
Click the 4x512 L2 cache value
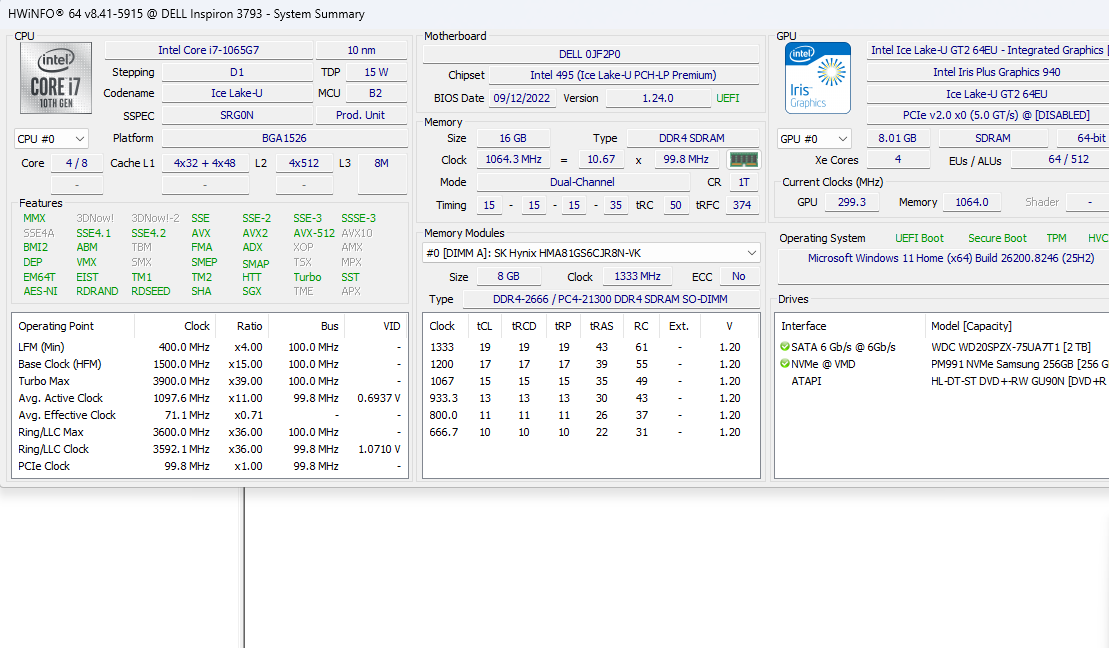[x=304, y=163]
